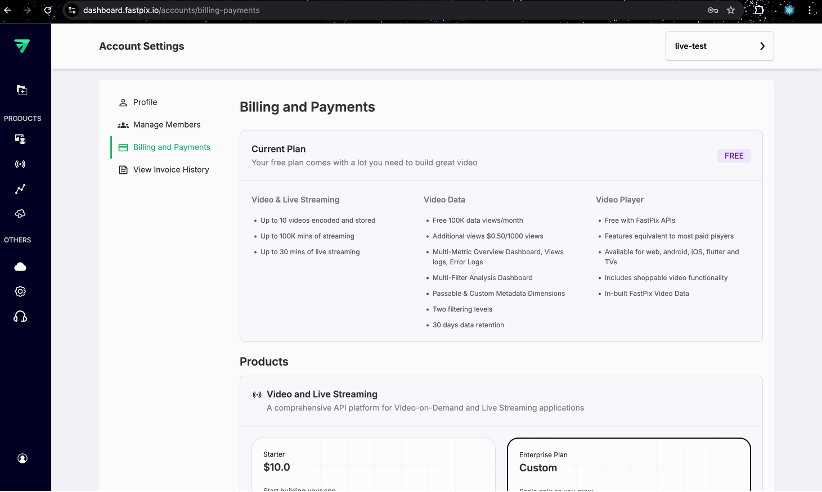
Task: Click 'Free with FastPix APIs' bullet
Action: (640, 221)
